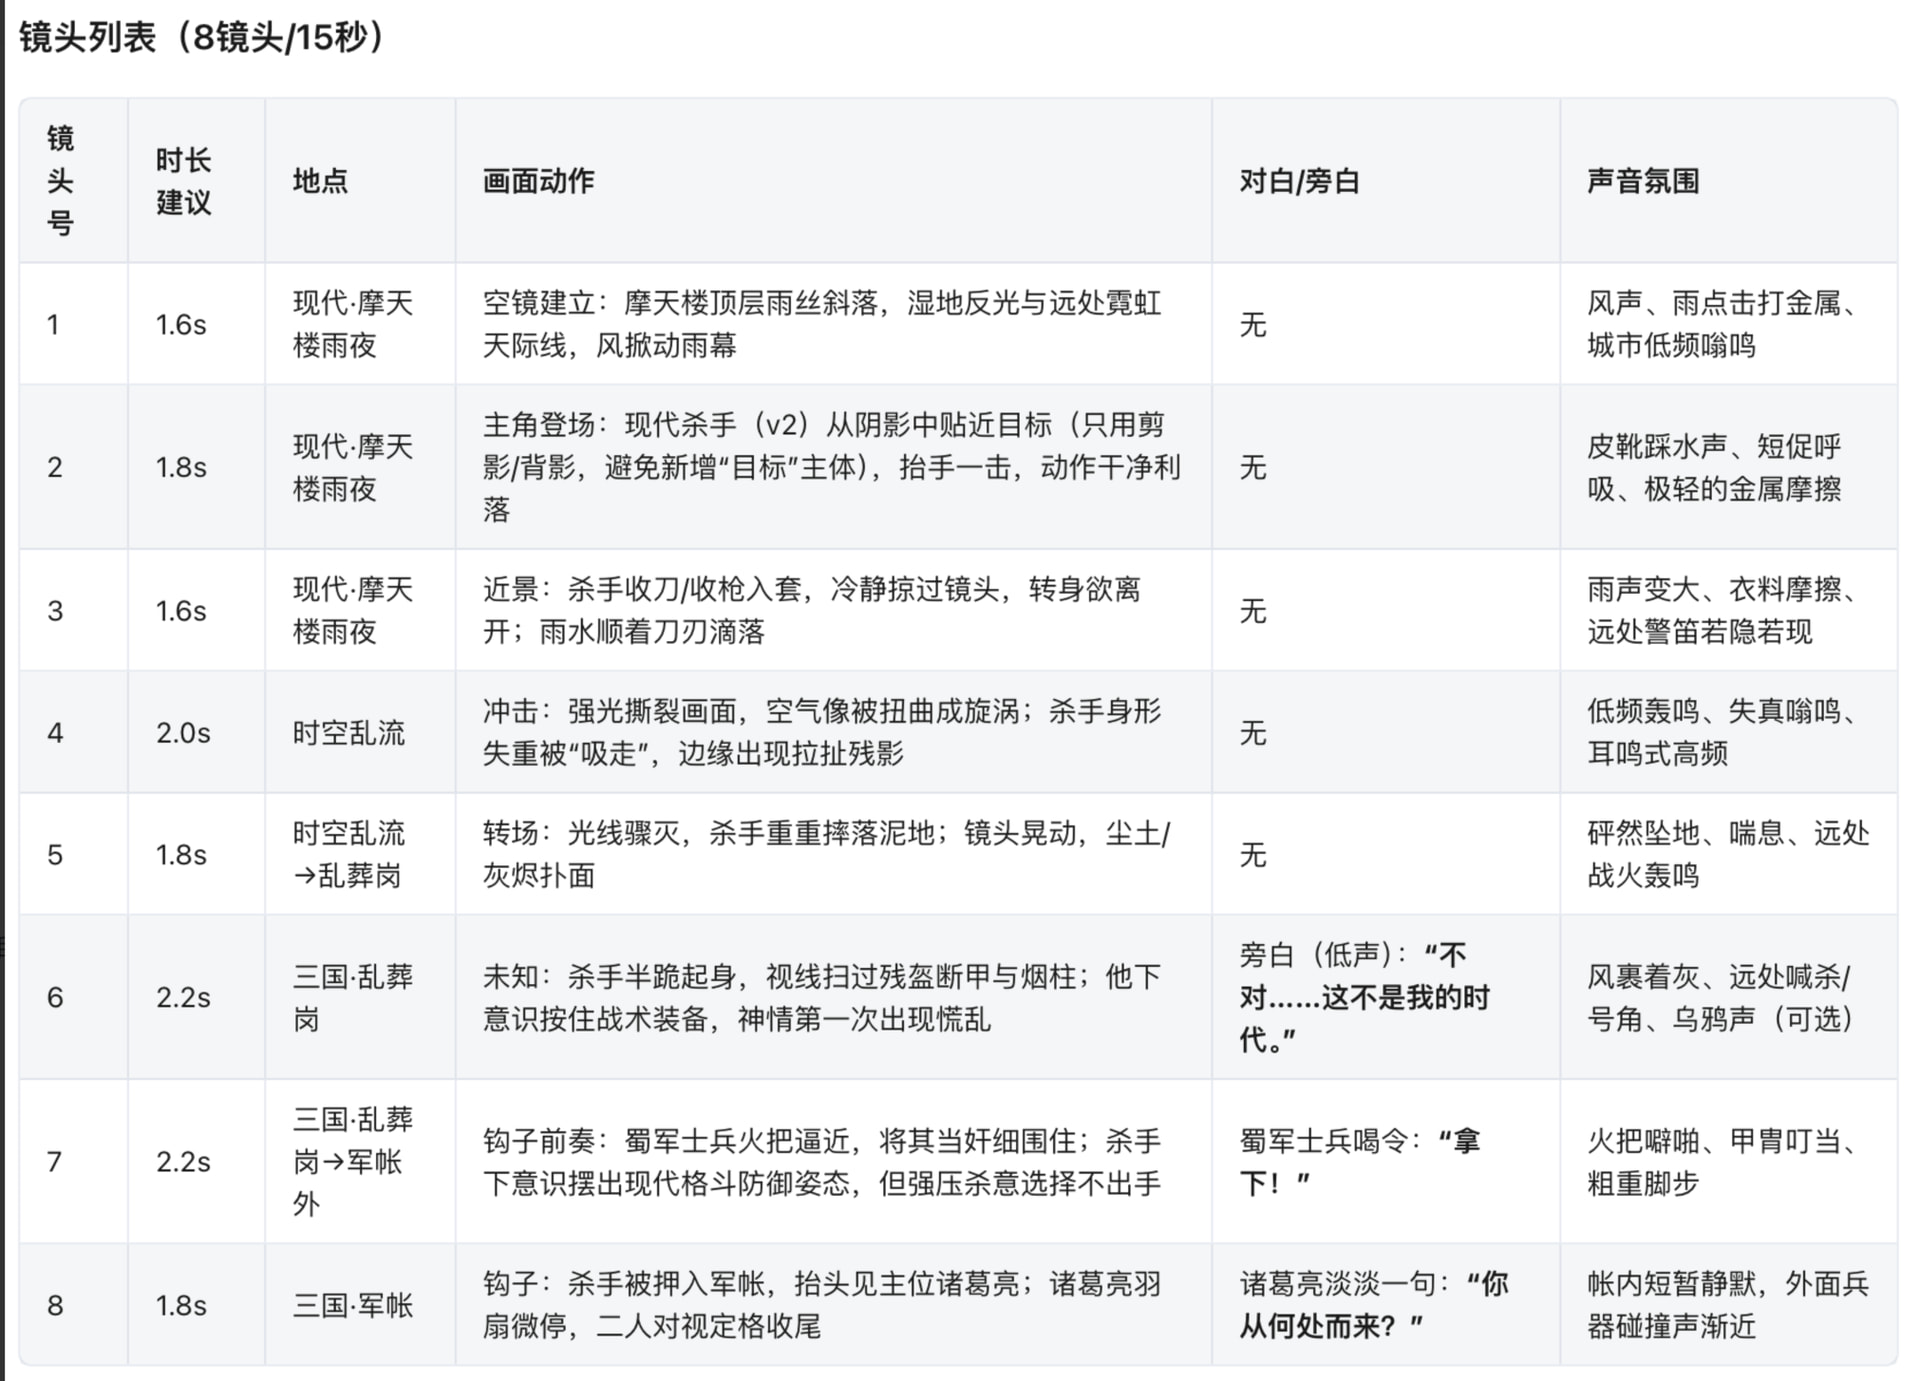Viewport: 1920px width, 1381px height.
Task: Click '皮靴踩水声' sound cell
Action: (1713, 467)
